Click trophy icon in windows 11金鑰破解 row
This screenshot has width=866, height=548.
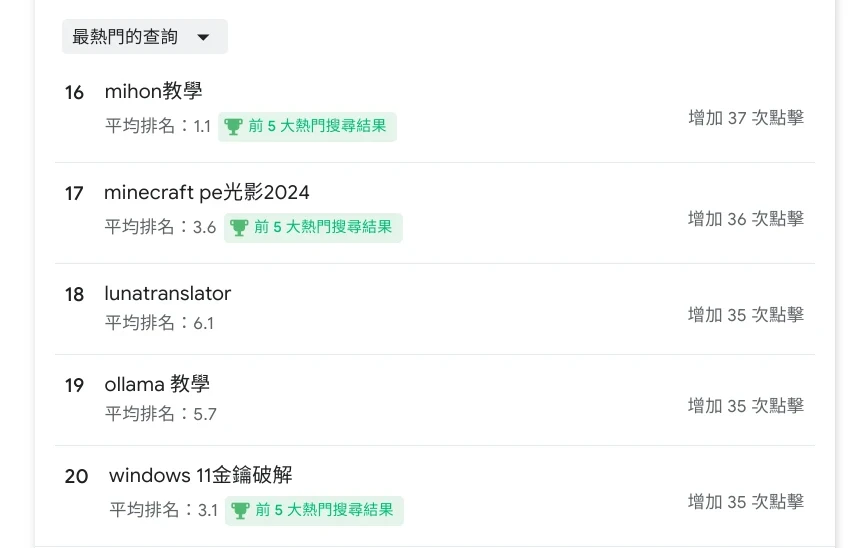(x=240, y=511)
